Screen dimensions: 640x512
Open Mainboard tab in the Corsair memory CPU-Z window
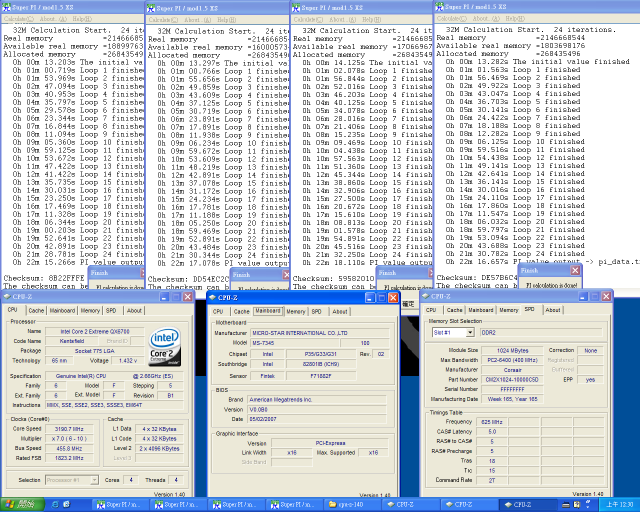(x=481, y=310)
